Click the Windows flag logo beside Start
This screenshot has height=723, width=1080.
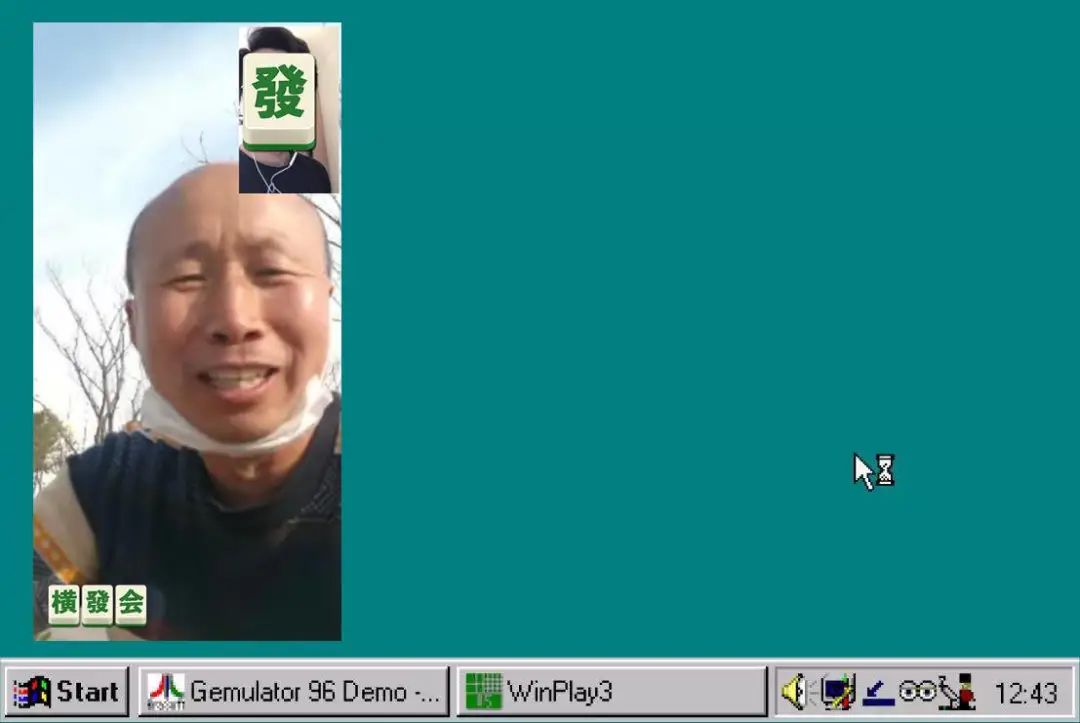tap(32, 692)
